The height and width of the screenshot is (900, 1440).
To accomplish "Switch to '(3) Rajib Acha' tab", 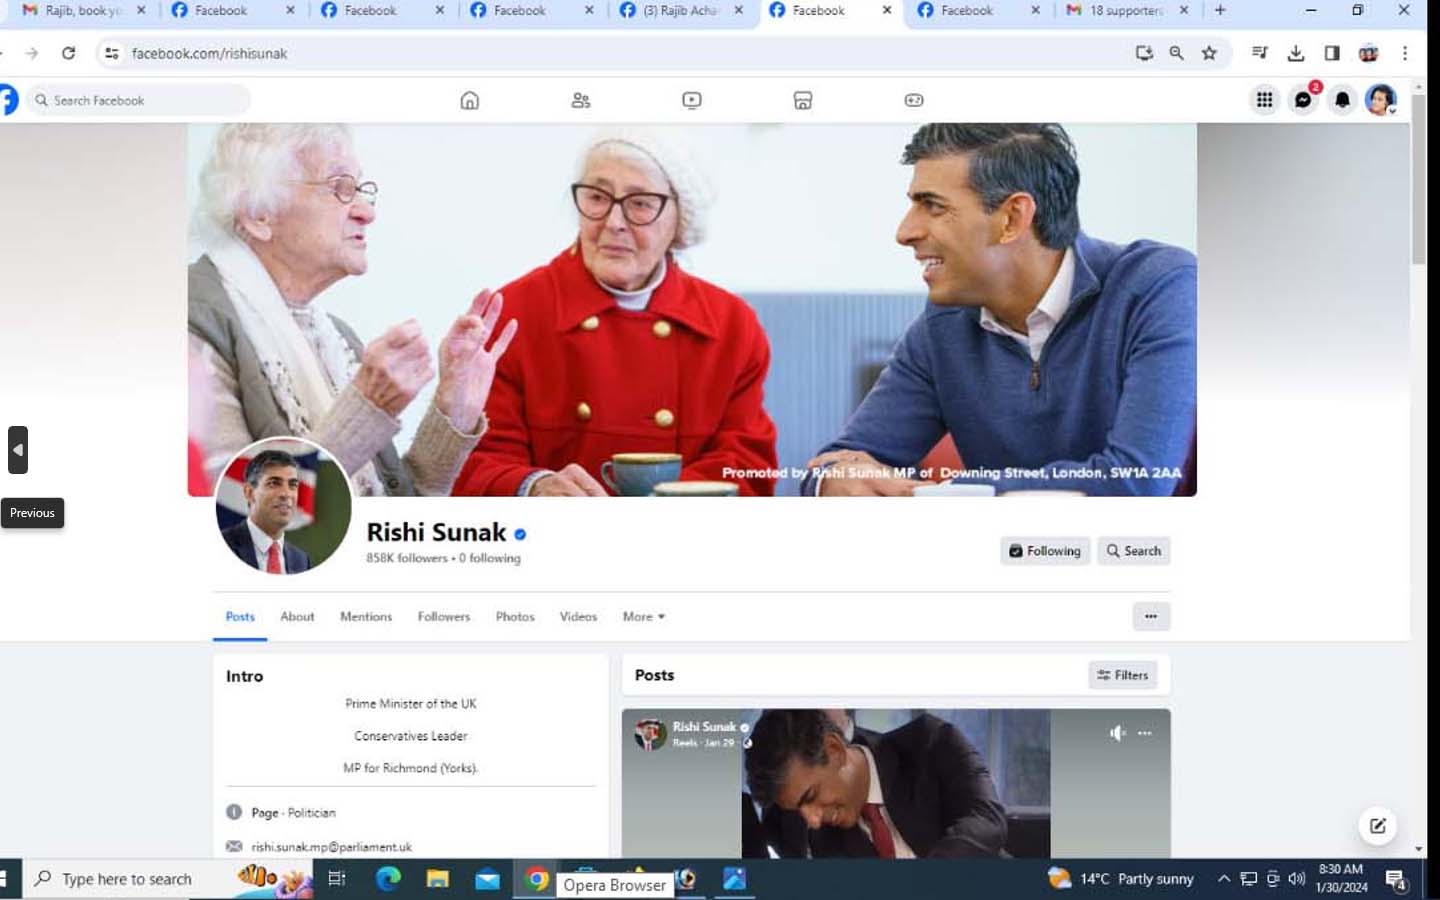I will click(680, 10).
